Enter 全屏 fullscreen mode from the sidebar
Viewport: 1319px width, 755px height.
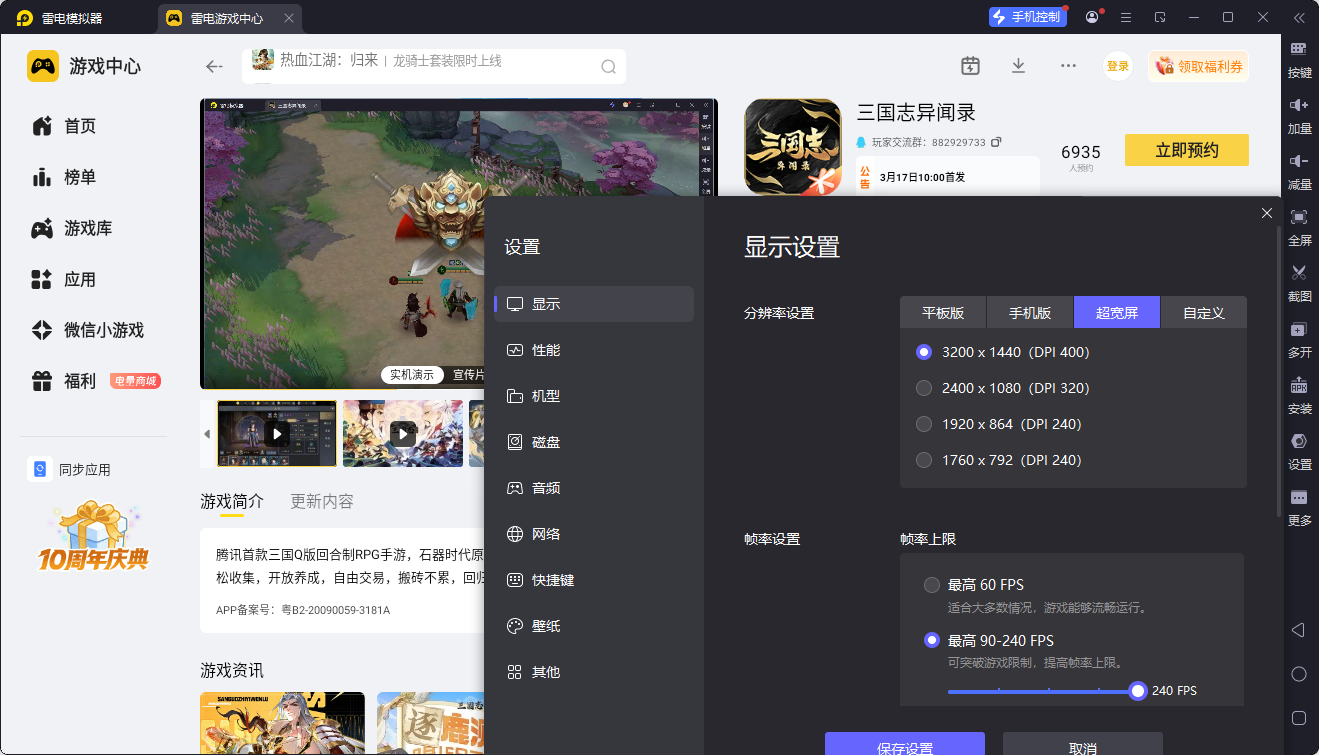click(1299, 227)
